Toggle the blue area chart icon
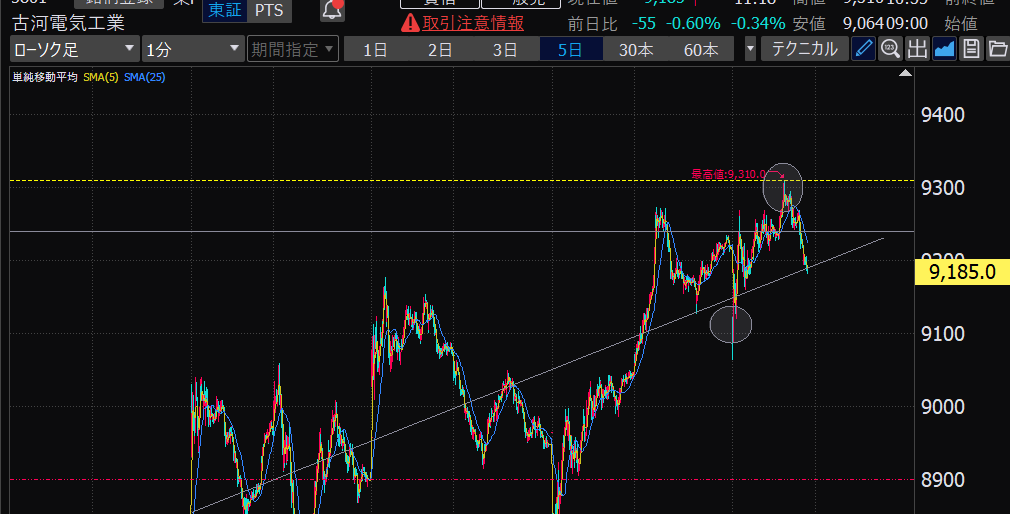 tap(944, 49)
